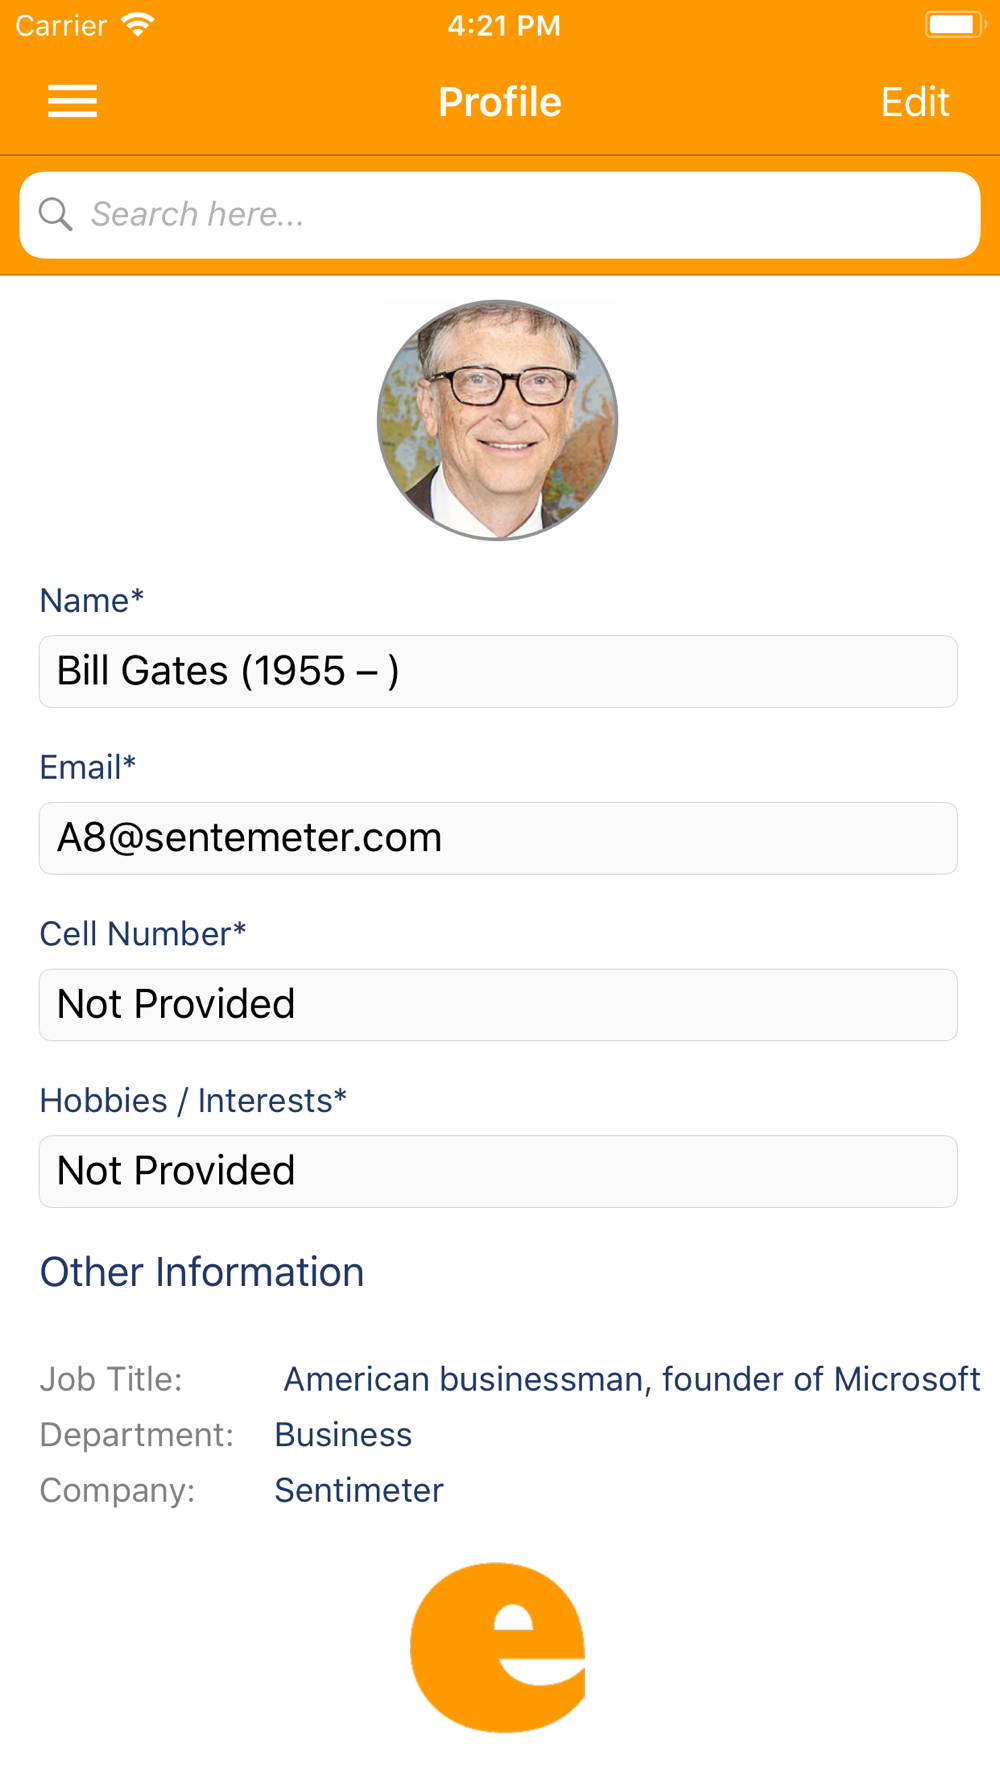Screen dimensions: 1000x1778
Task: Select the Email field A8@sentemeter.com
Action: [498, 838]
